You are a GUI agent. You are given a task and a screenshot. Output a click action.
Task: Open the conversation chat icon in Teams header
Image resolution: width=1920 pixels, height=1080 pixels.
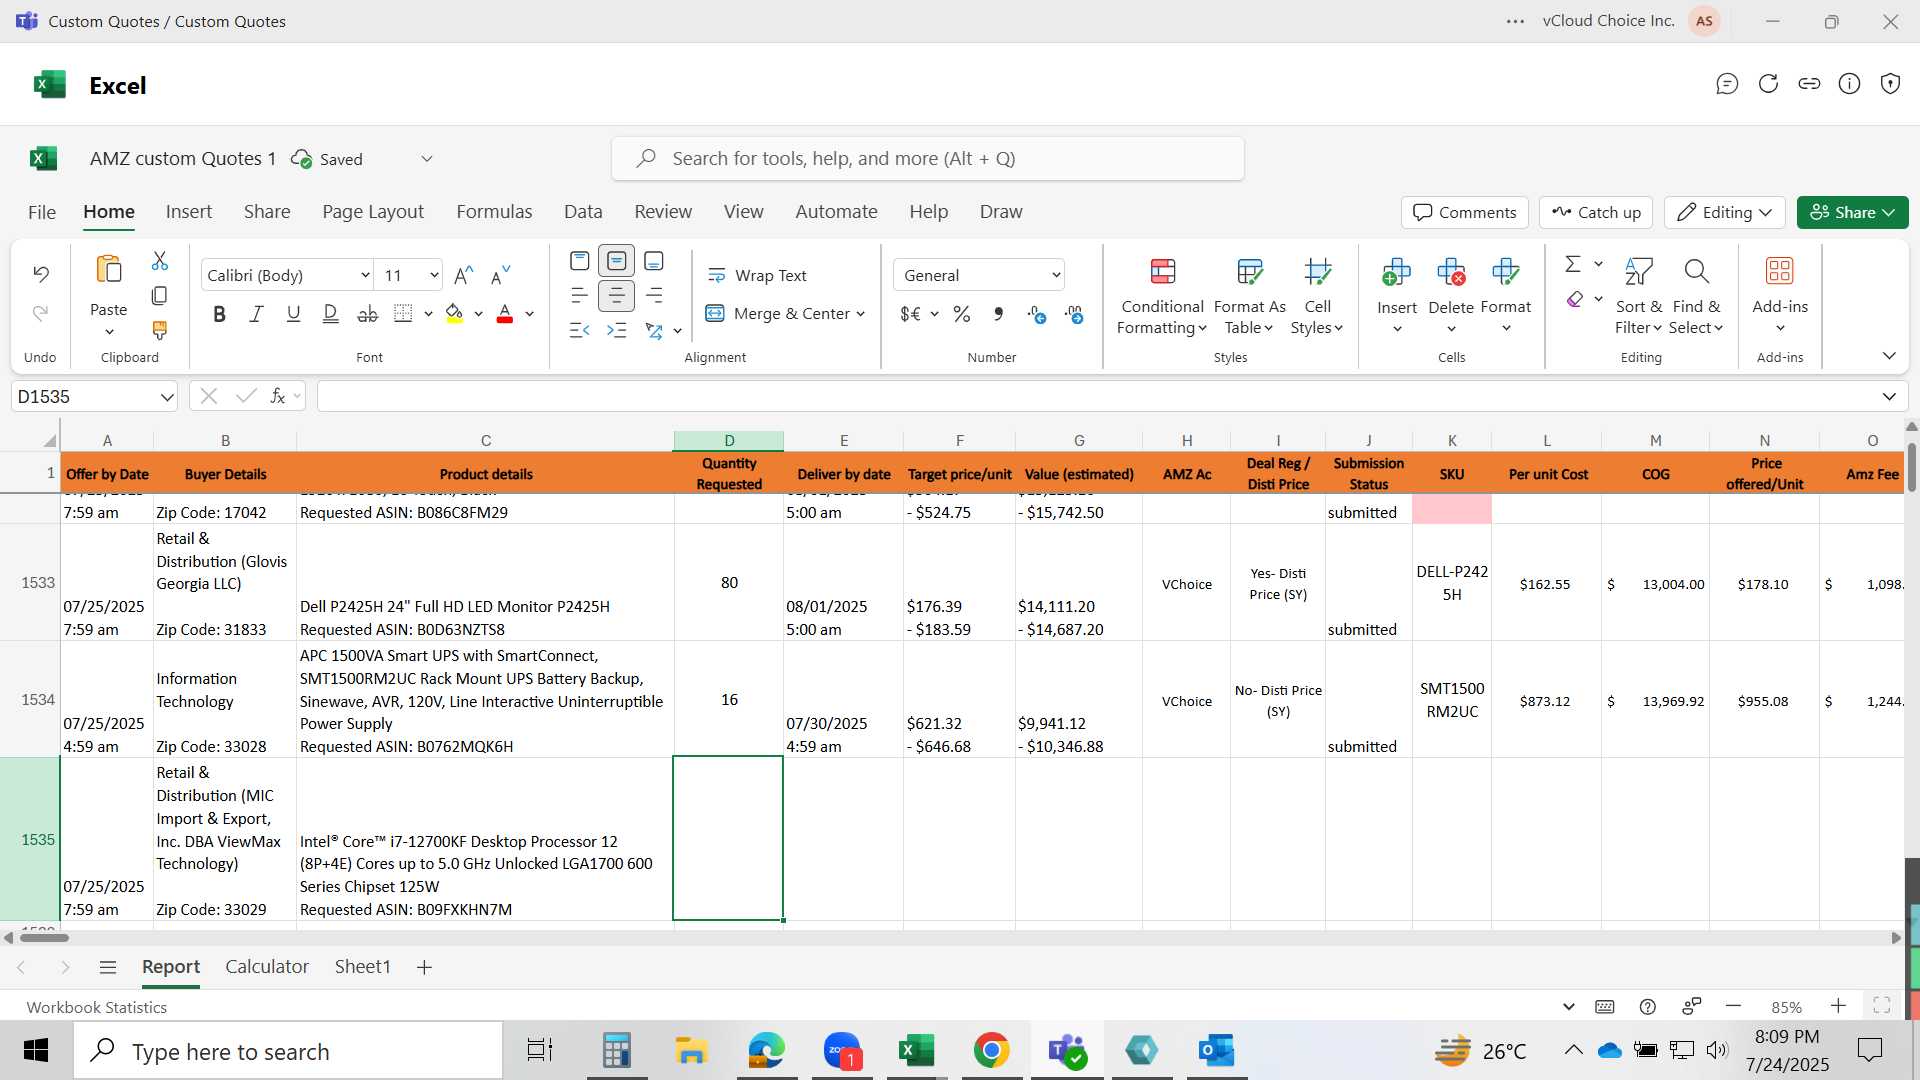tap(1727, 84)
